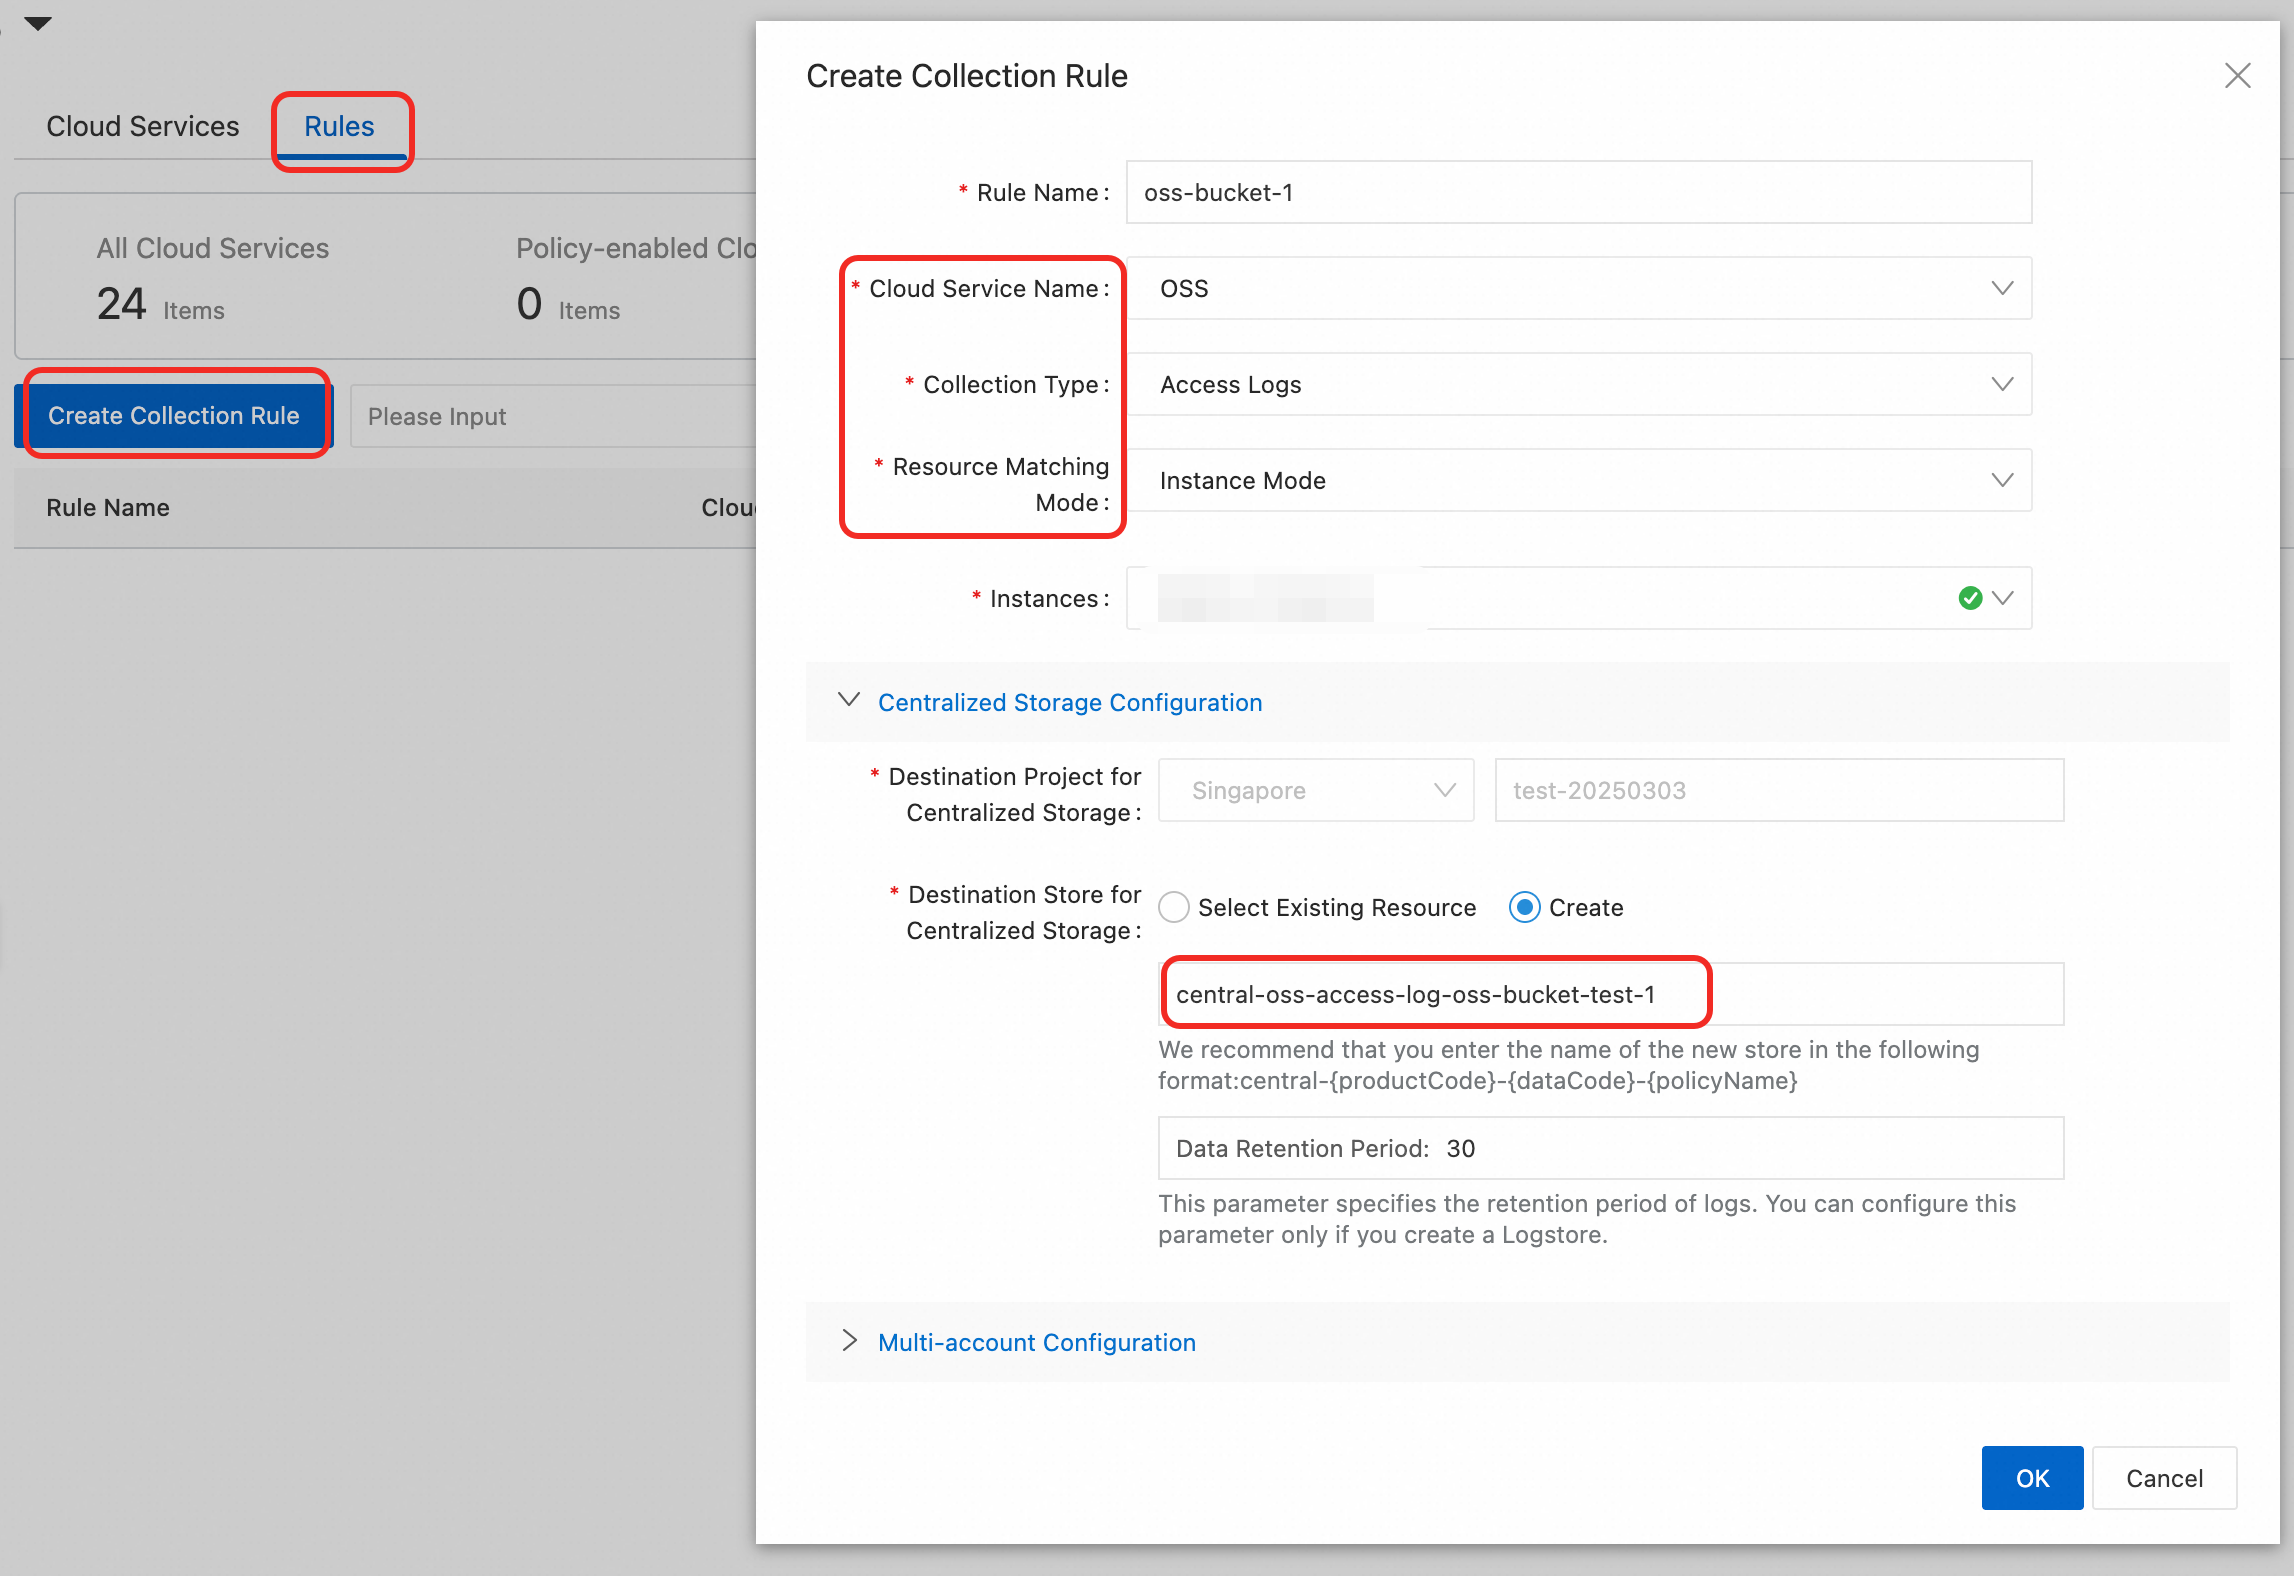Collapse Centralized Storage Configuration chevron
This screenshot has width=2294, height=1576.
click(849, 701)
